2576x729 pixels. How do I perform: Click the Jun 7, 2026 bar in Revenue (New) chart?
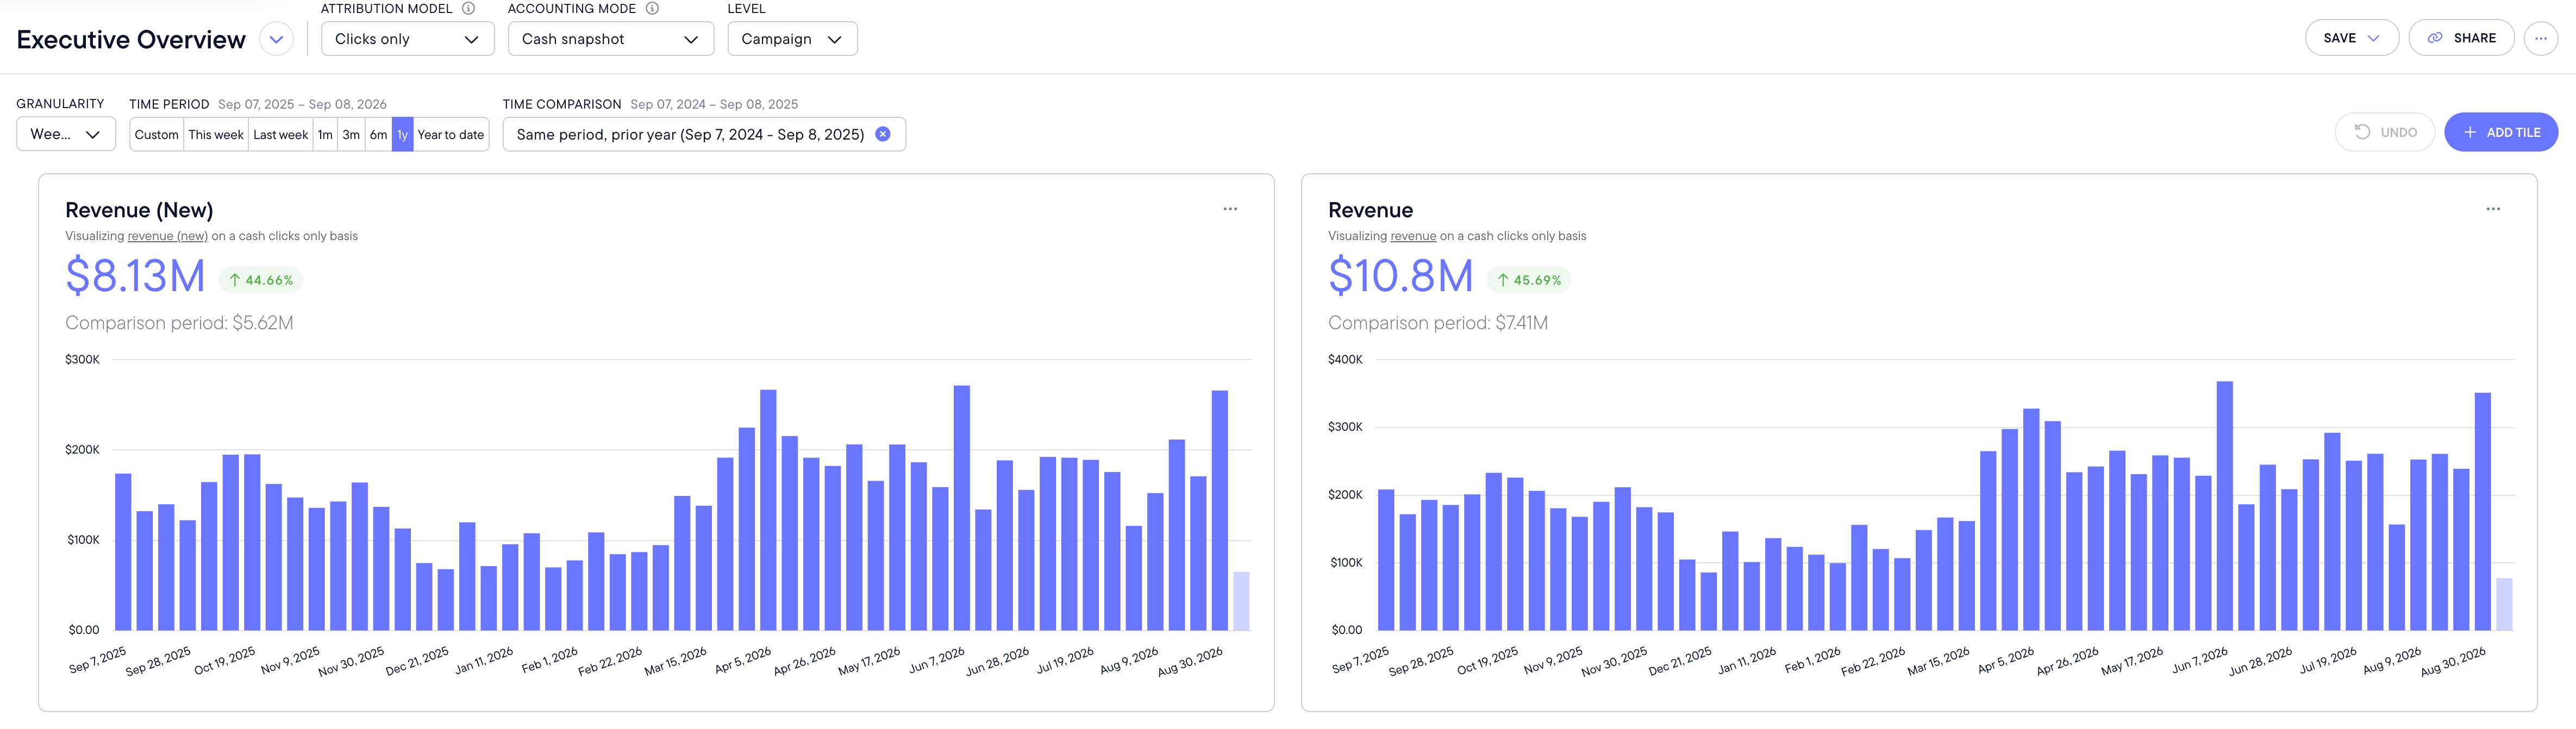[962, 508]
